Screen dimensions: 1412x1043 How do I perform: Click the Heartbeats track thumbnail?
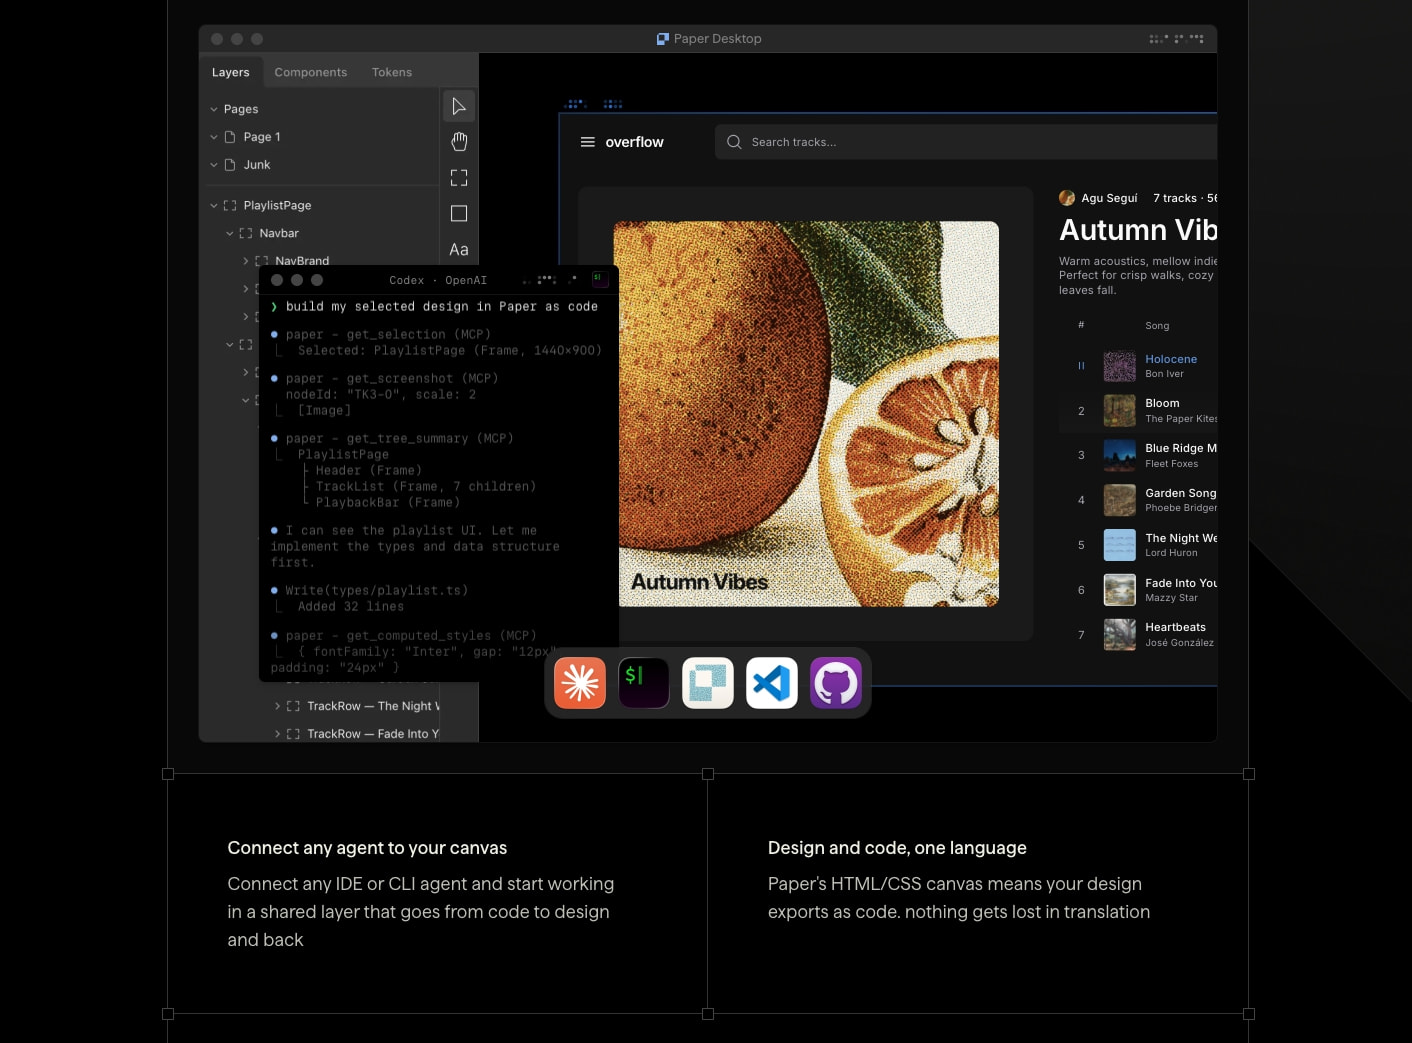(1119, 634)
